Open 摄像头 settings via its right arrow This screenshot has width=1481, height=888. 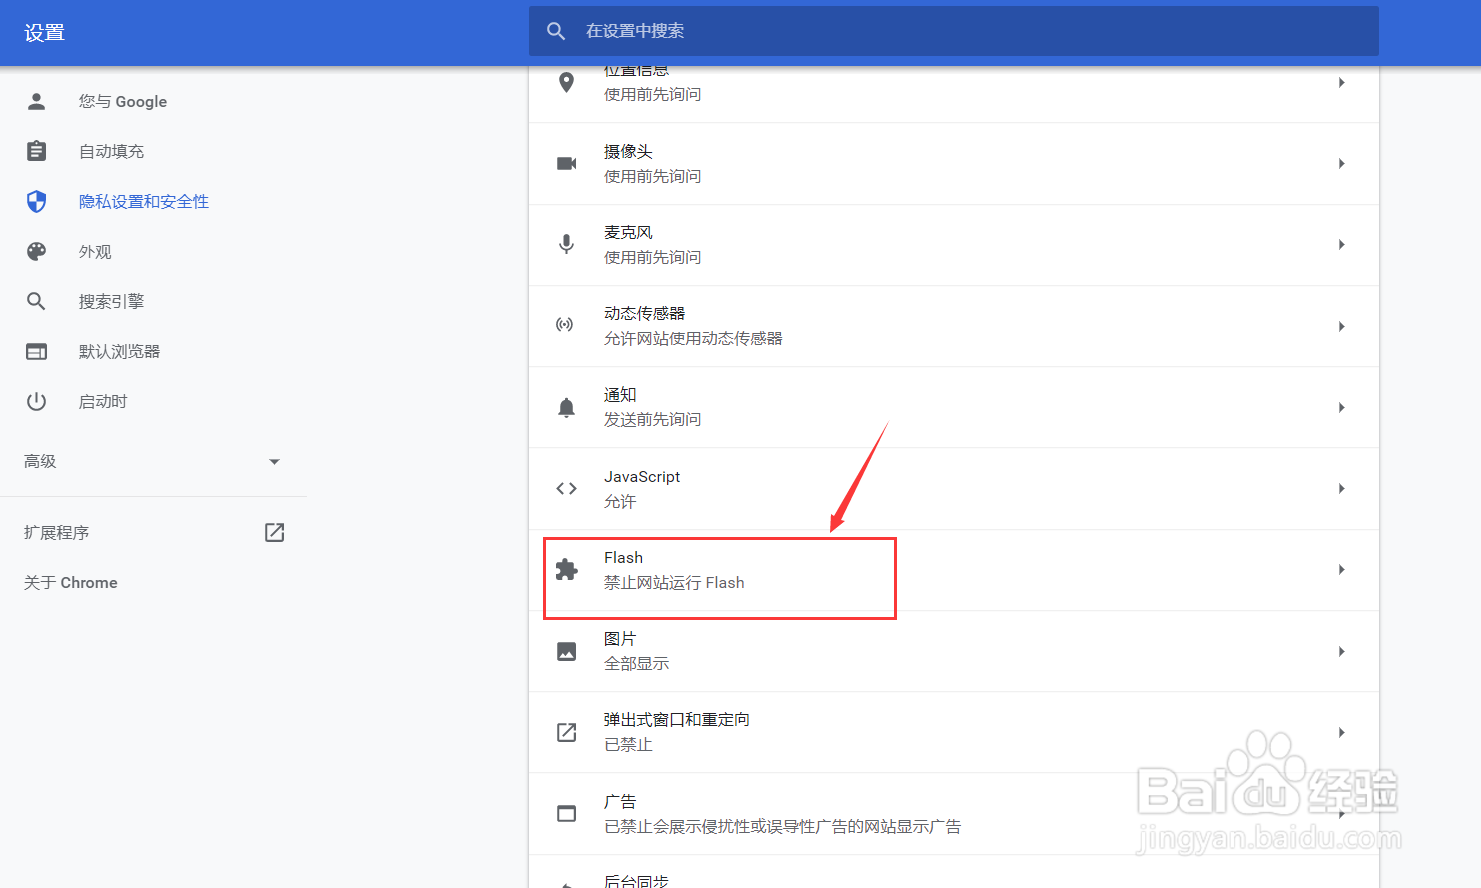click(x=1341, y=163)
